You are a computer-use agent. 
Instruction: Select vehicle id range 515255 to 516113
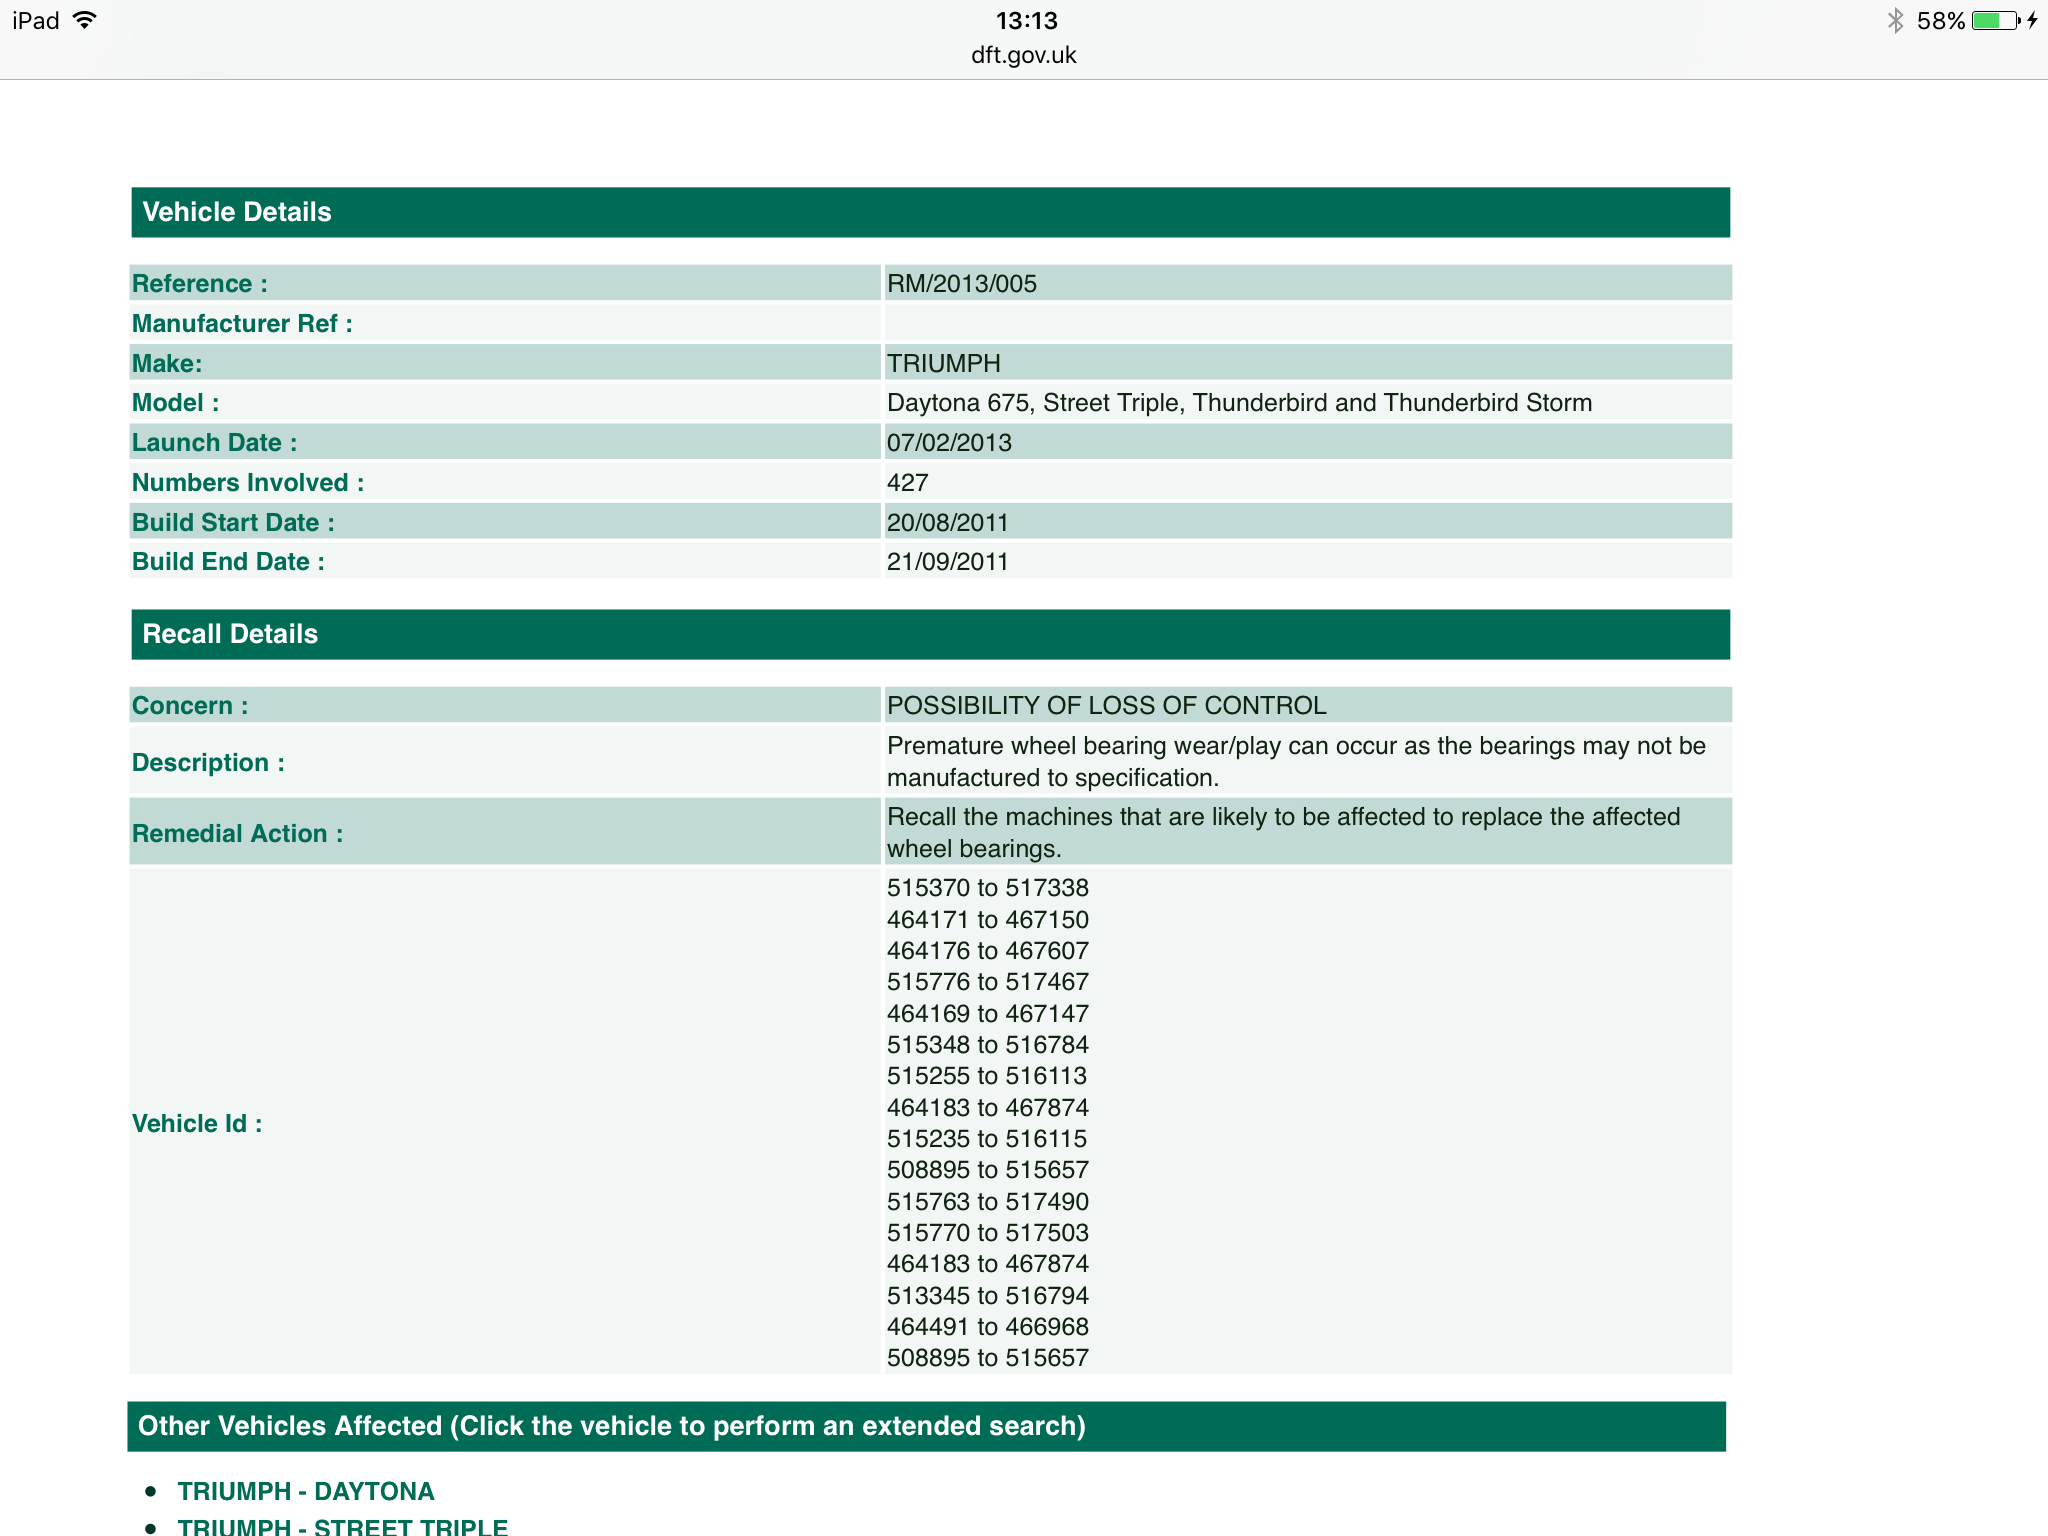[987, 1076]
